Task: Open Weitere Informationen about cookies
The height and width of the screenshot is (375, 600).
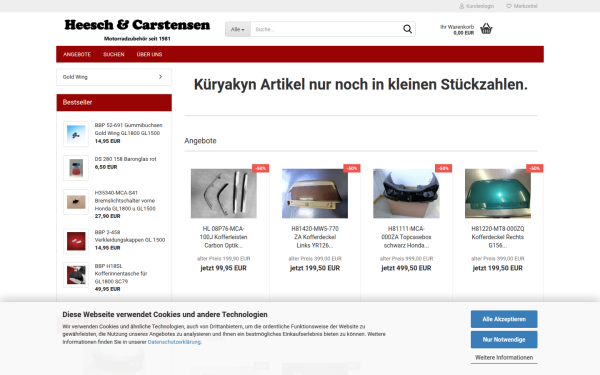Action: tap(504, 357)
